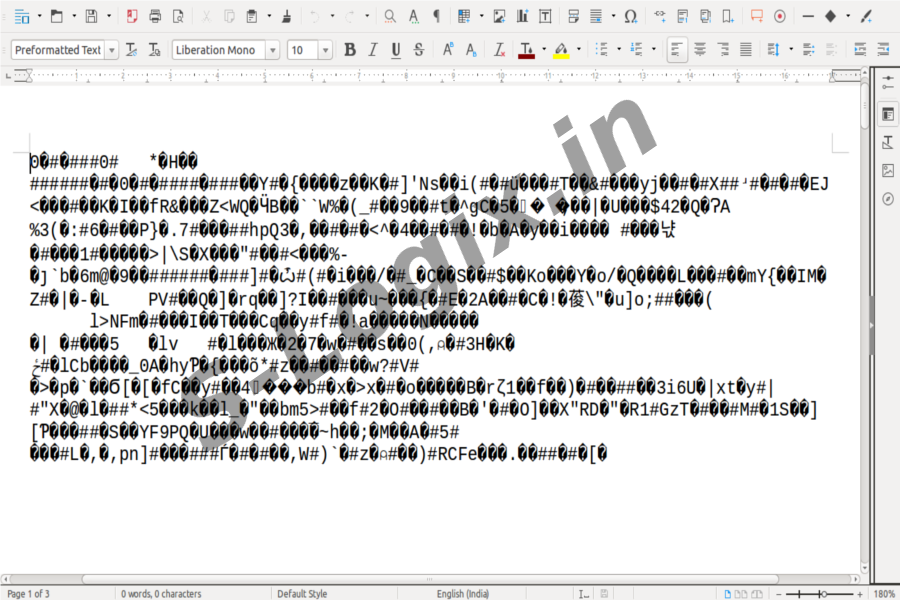Apply the yellow highlighting color
Viewport: 900px width, 600px height.
[x=561, y=50]
